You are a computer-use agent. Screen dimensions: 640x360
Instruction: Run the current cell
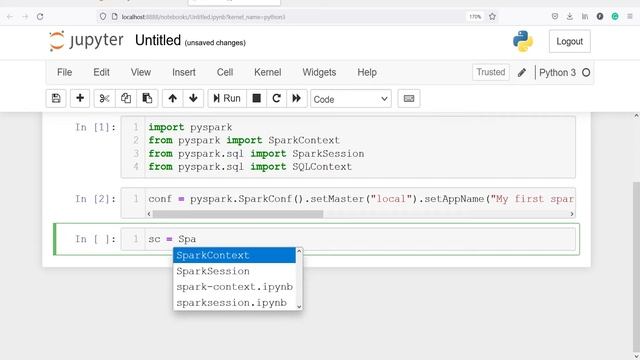[x=227, y=98]
